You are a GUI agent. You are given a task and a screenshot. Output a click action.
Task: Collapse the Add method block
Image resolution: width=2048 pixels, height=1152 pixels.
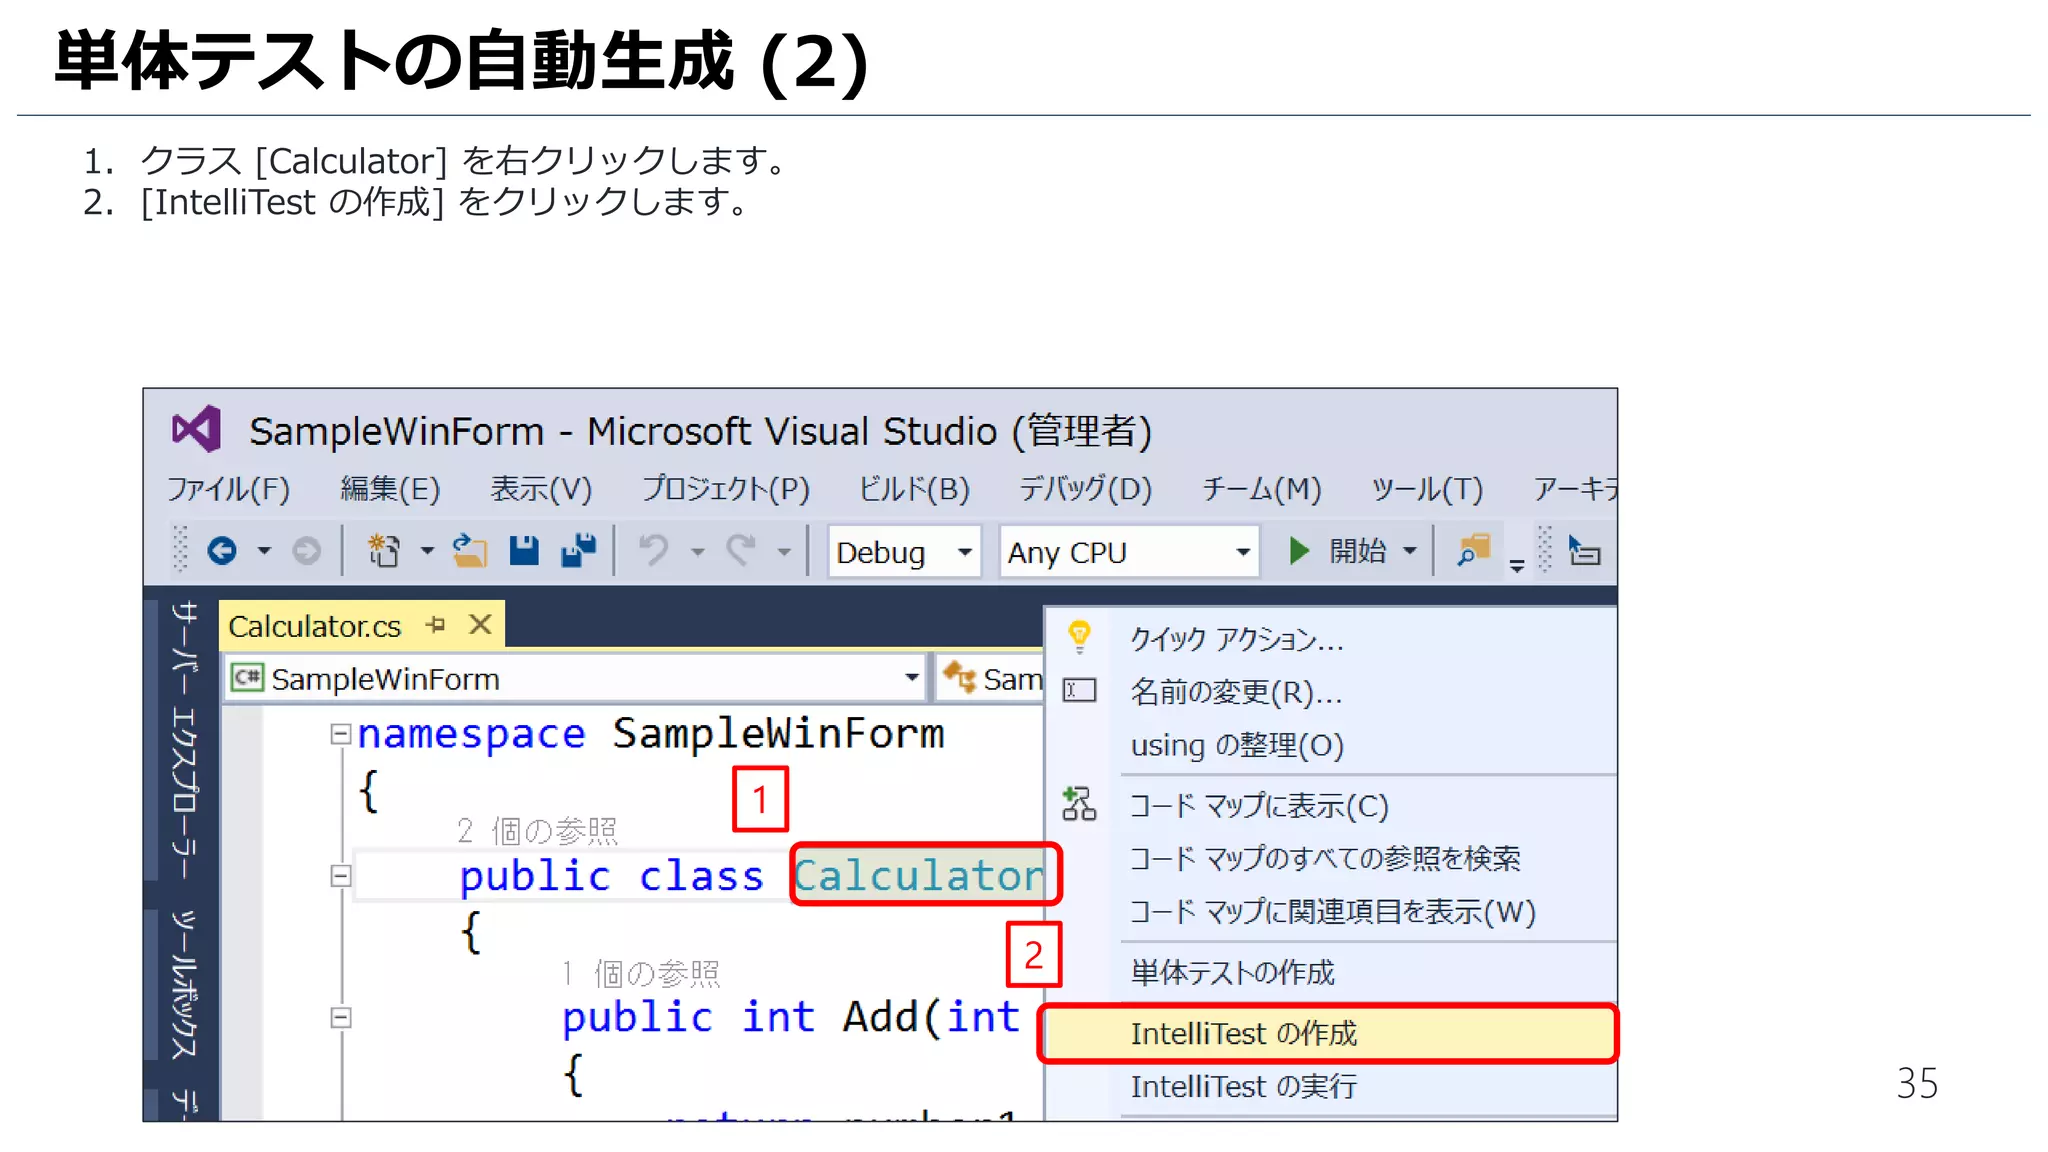pos(340,1018)
